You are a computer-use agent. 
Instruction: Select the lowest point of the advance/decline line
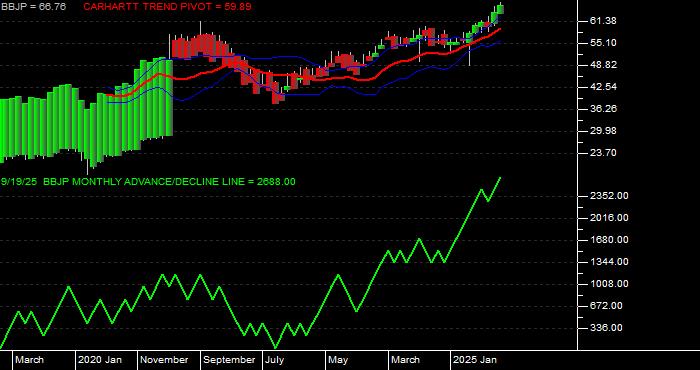click(275, 347)
